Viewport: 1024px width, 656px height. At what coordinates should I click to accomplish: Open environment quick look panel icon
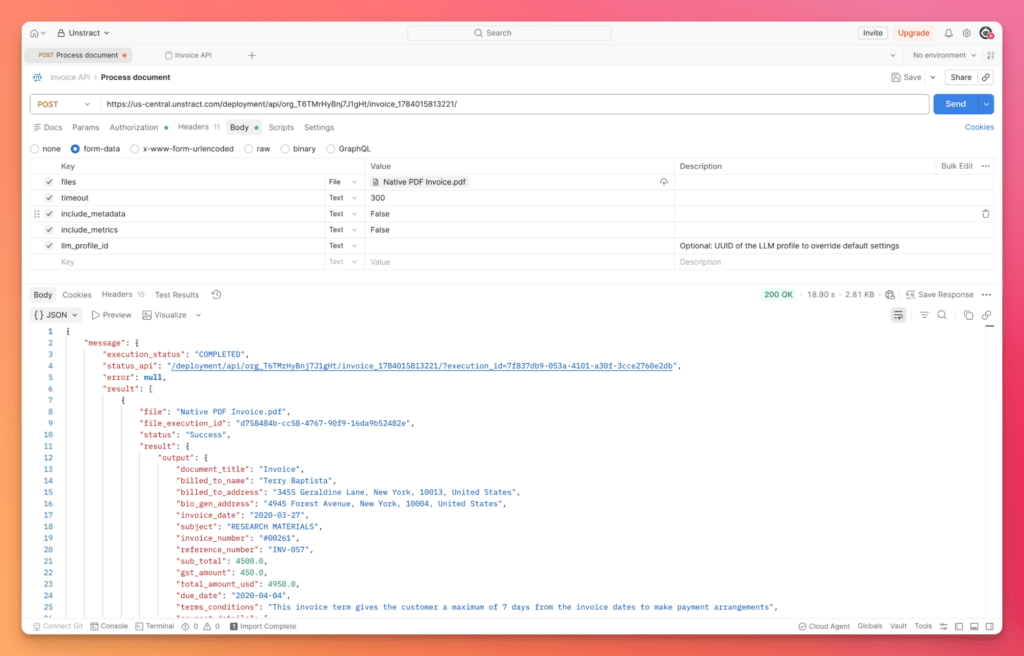click(x=991, y=56)
